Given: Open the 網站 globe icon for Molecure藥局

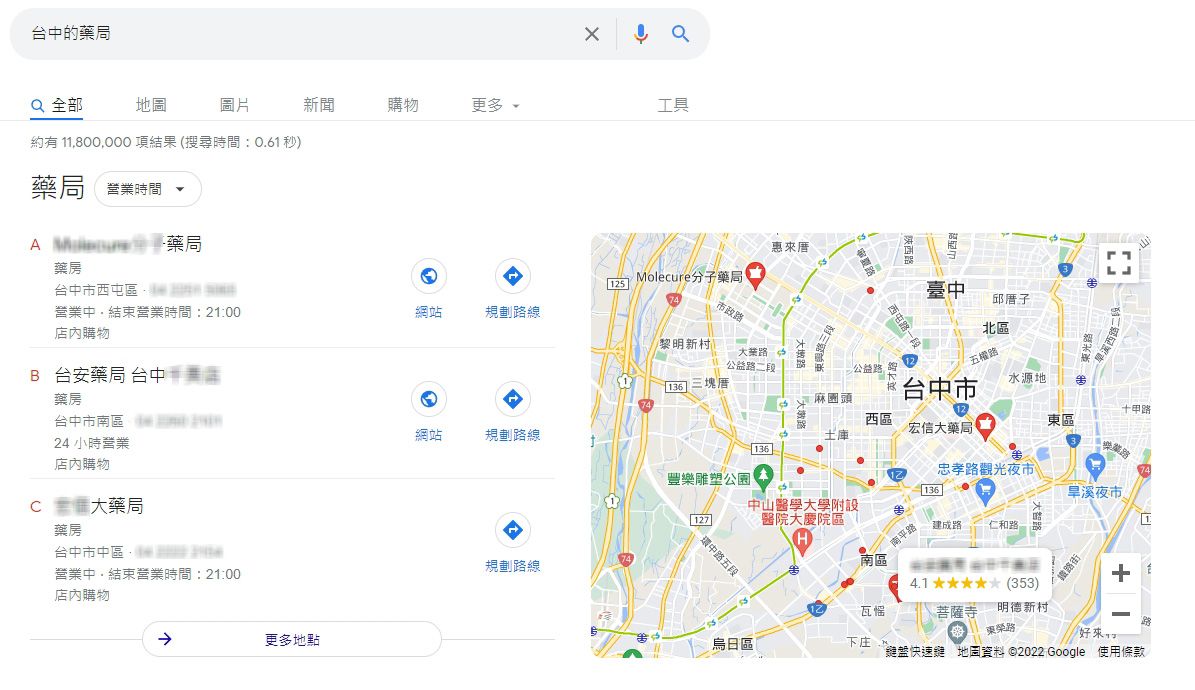Looking at the screenshot, I should (429, 276).
